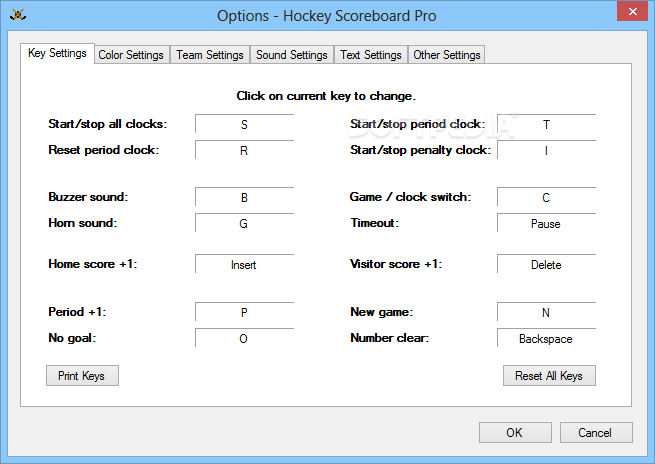Select the Sound Settings tab
Image resolution: width=655 pixels, height=464 pixels.
pos(292,55)
